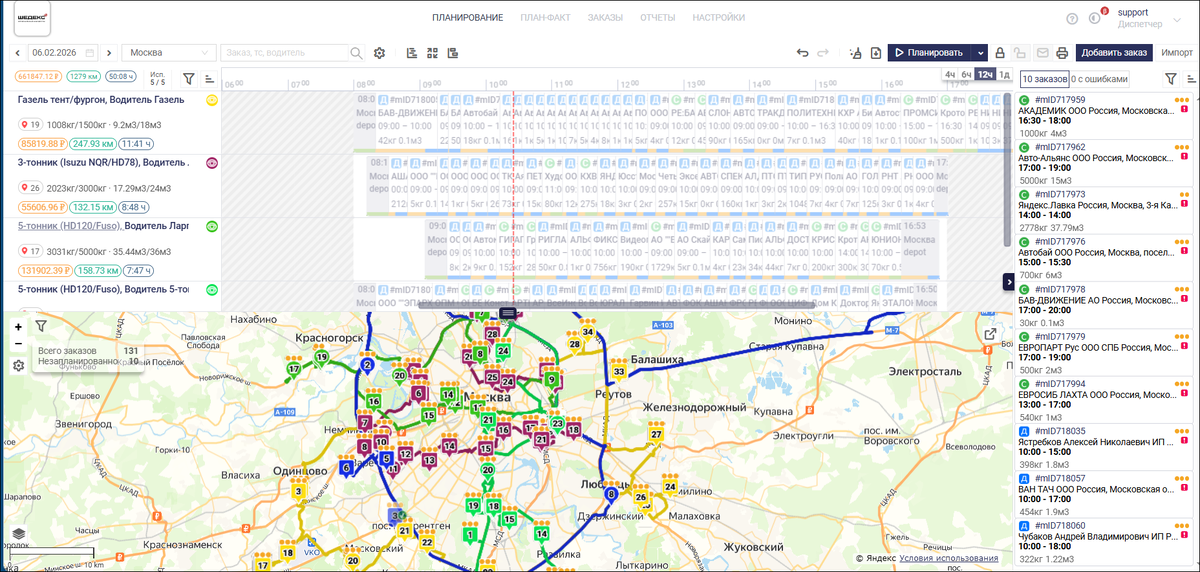Zoom in the map with plus button
Screen dimensions: 1200x572
coord(18,327)
